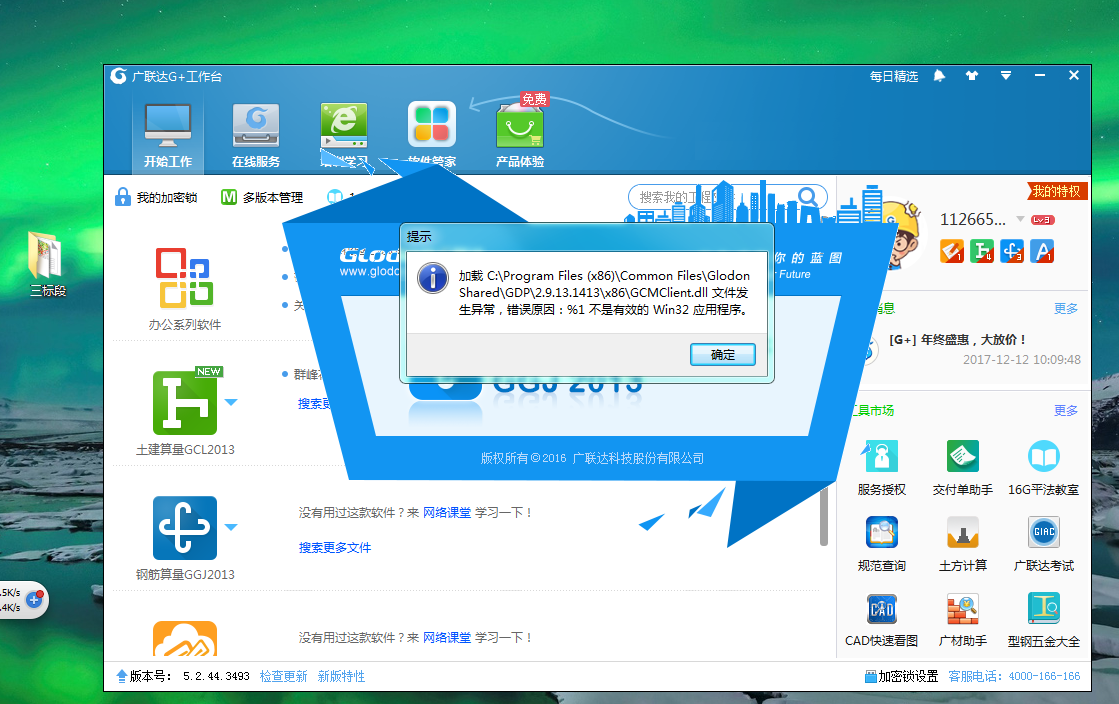This screenshot has width=1119, height=704.
Task: Open the 交付单助手 tool
Action: coord(963,468)
